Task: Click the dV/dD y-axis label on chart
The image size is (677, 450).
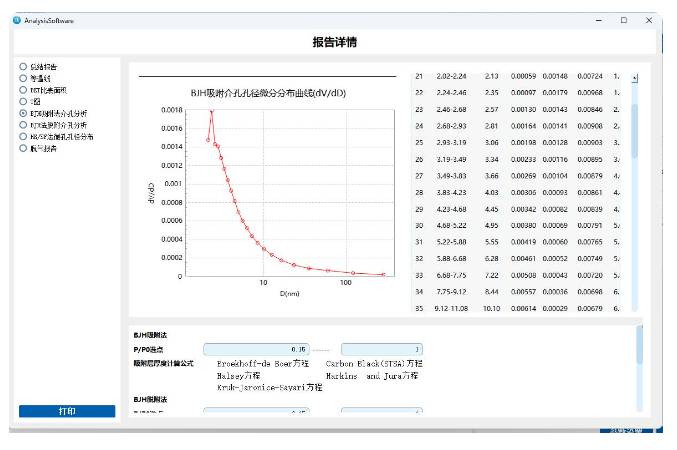Action: (x=151, y=193)
